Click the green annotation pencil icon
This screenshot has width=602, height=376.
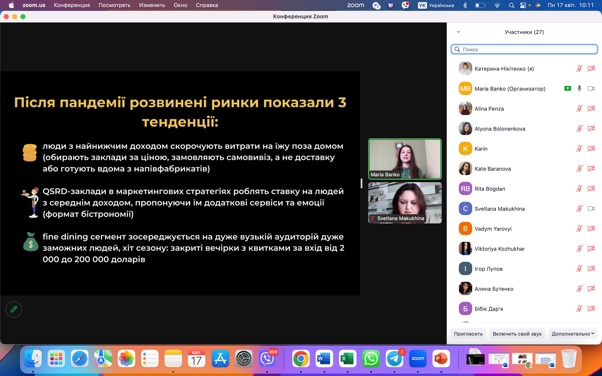[14, 309]
